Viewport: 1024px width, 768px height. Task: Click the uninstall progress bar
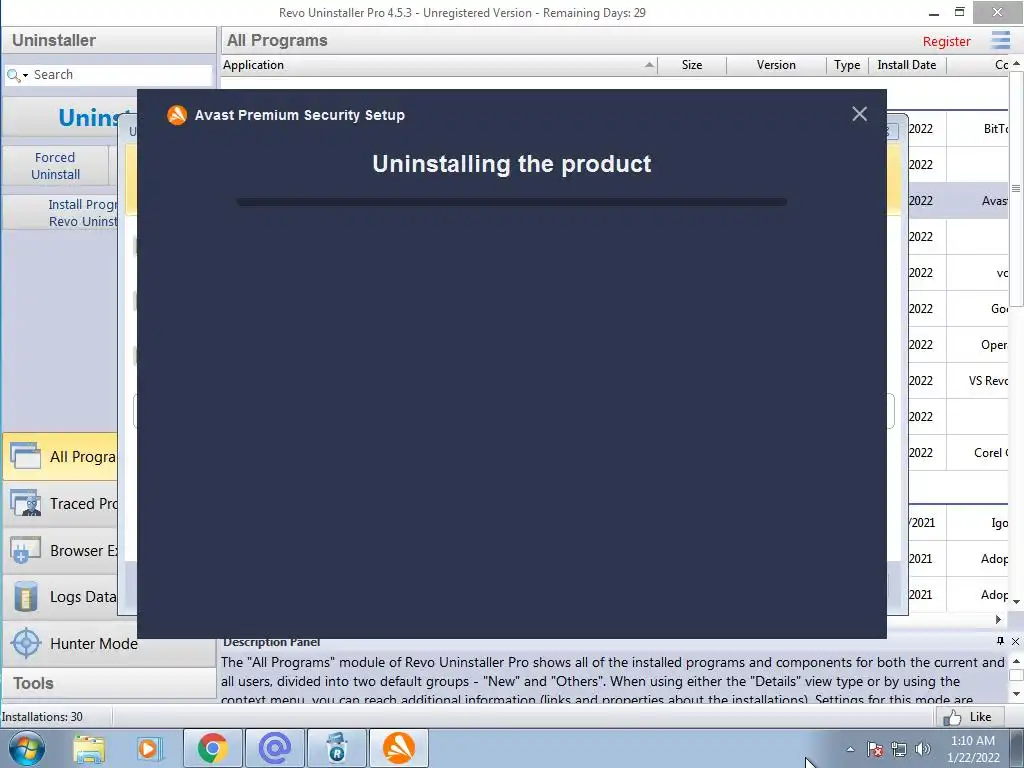[511, 202]
